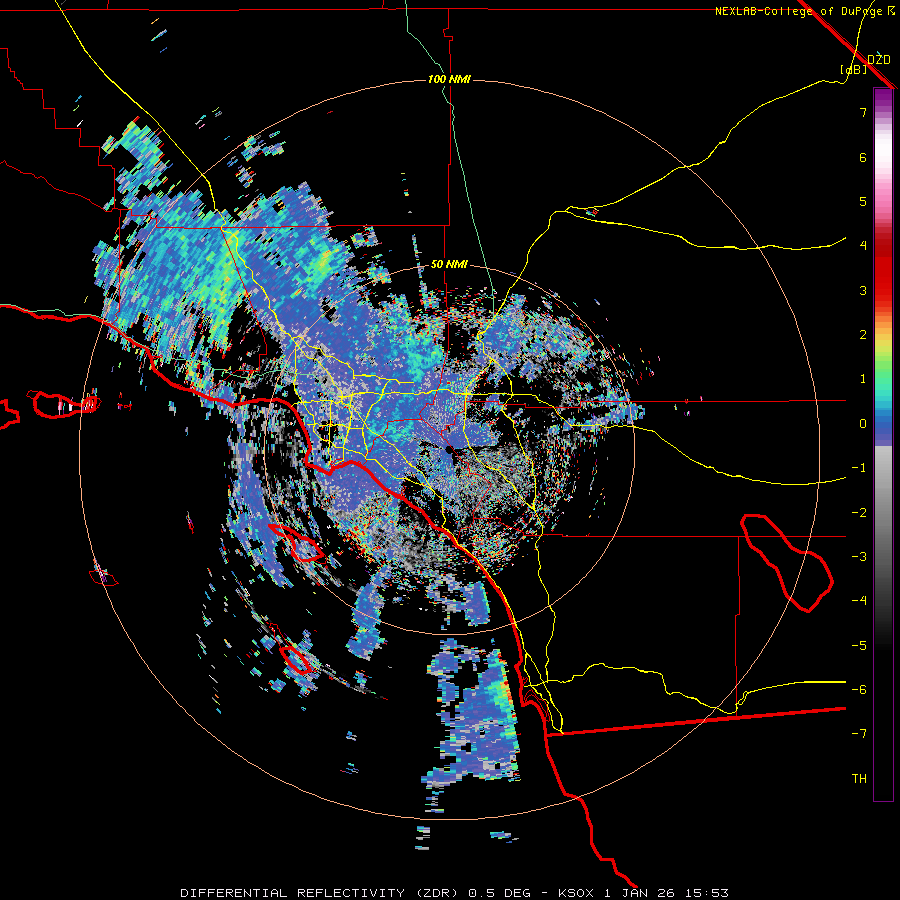Select the 6 dB scale value
The image size is (900, 900).
(x=863, y=157)
